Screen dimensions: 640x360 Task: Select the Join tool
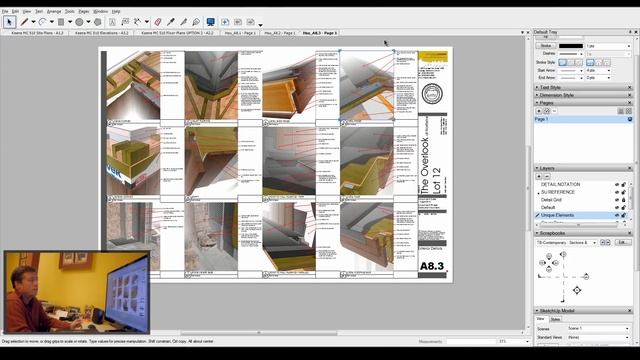click(196, 22)
